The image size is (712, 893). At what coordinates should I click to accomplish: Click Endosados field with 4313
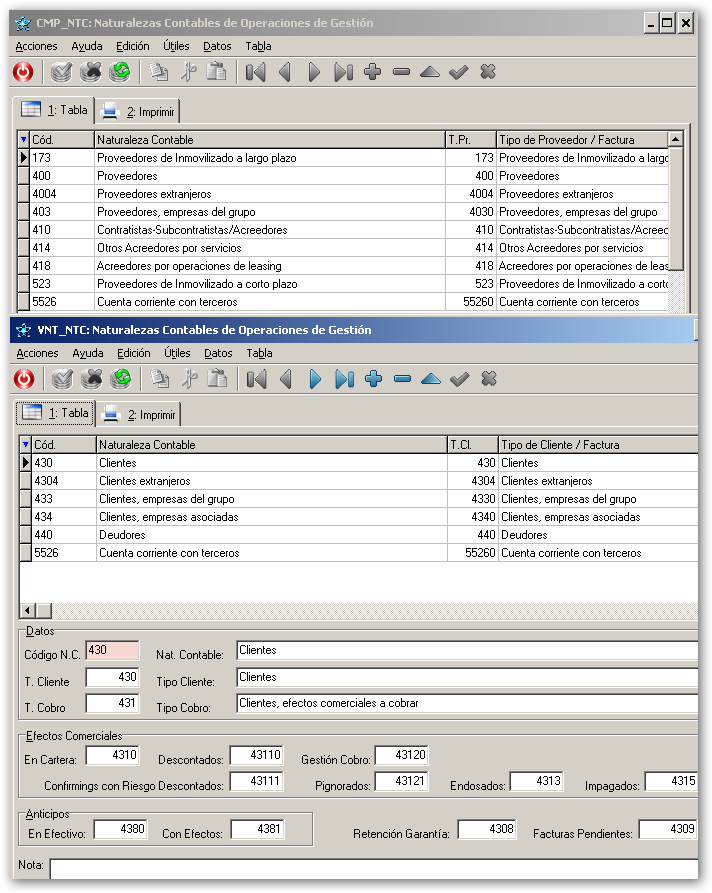[x=537, y=781]
